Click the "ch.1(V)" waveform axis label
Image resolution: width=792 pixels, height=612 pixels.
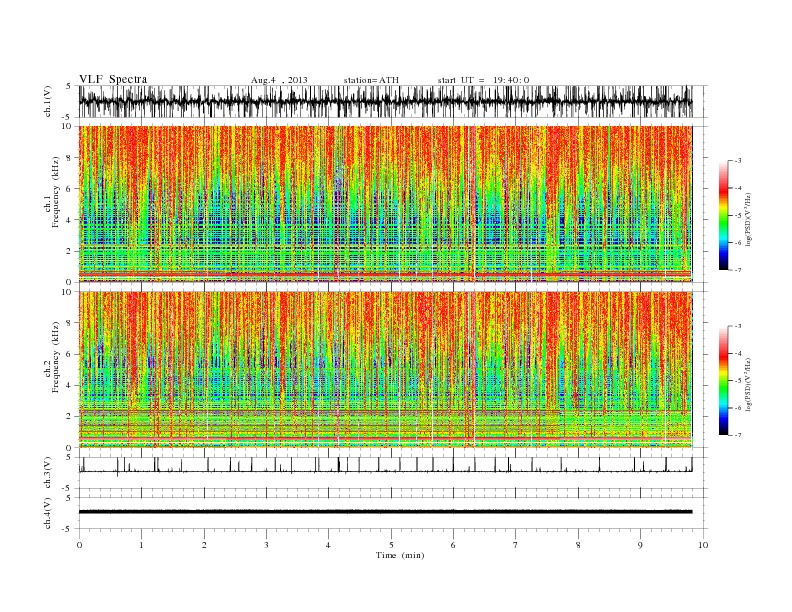click(48, 101)
